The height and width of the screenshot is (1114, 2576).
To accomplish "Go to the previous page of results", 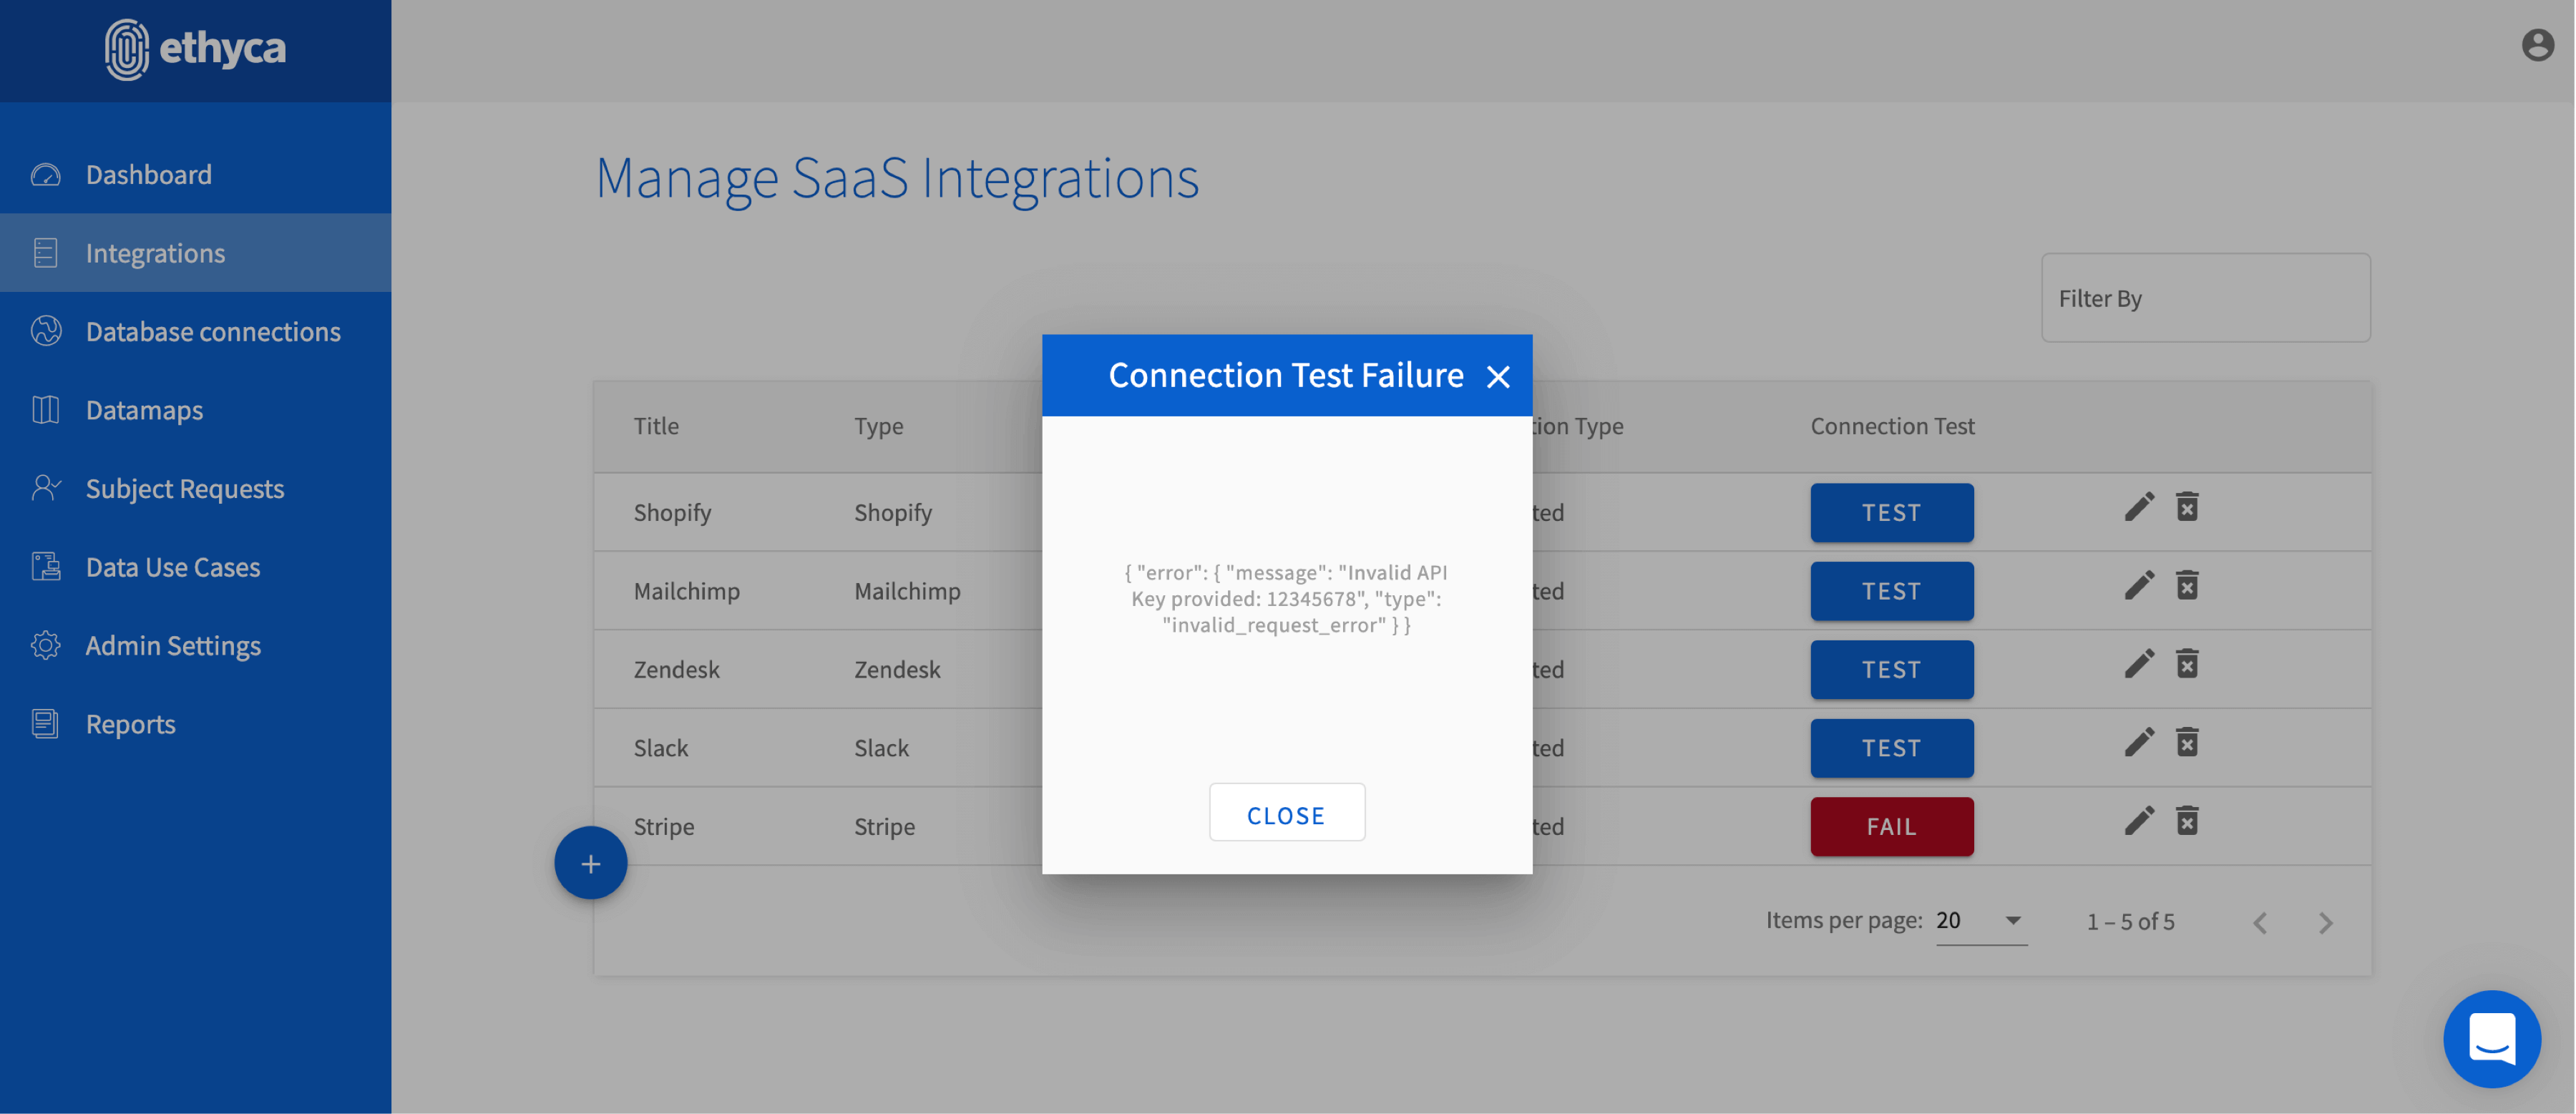I will 2259,922.
